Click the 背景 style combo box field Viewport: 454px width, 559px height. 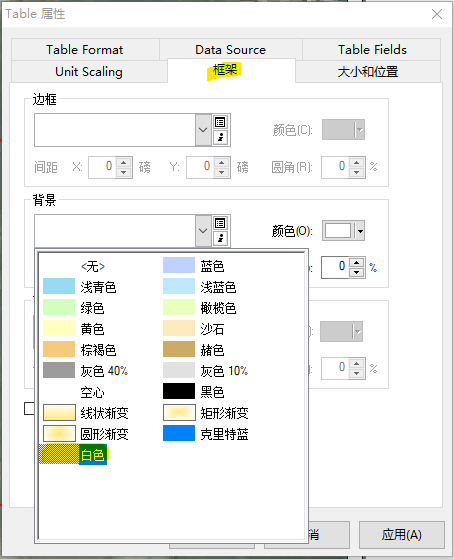115,231
